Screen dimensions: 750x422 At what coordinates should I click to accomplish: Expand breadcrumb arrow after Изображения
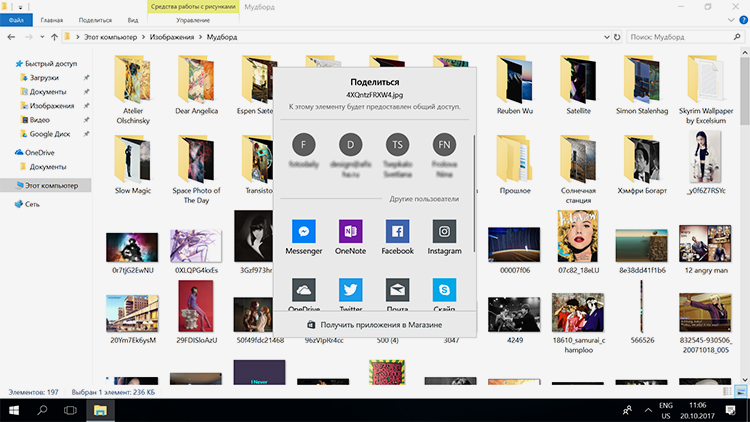(200, 37)
